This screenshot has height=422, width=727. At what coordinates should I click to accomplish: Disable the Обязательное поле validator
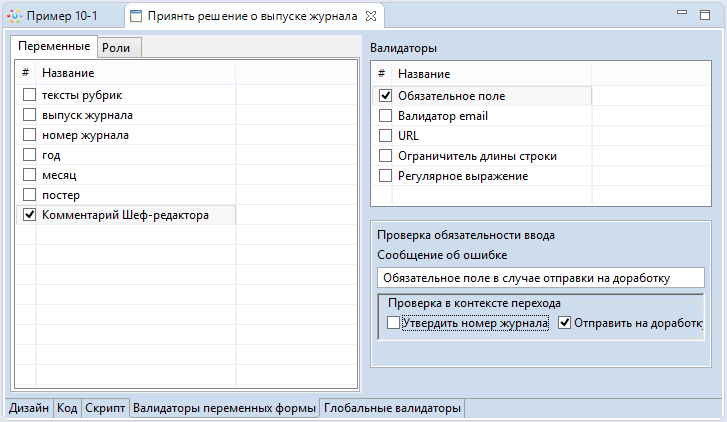coord(385,96)
